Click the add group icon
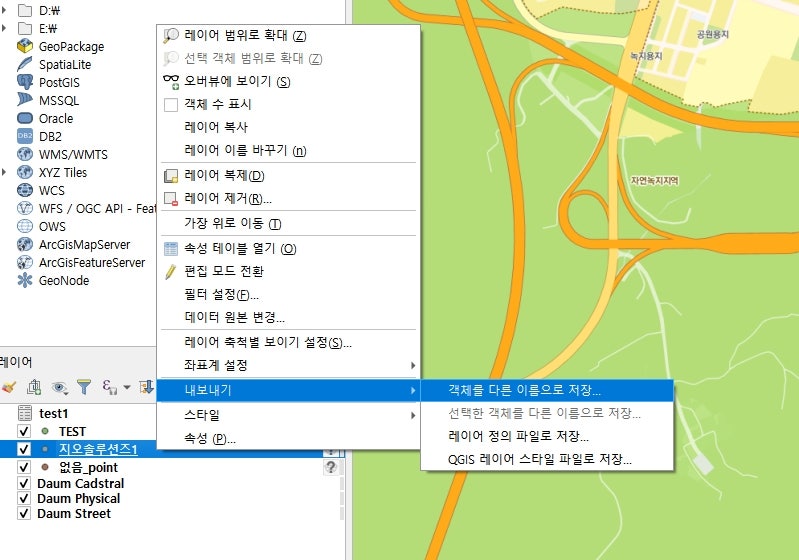The height and width of the screenshot is (560, 799). click(34, 387)
